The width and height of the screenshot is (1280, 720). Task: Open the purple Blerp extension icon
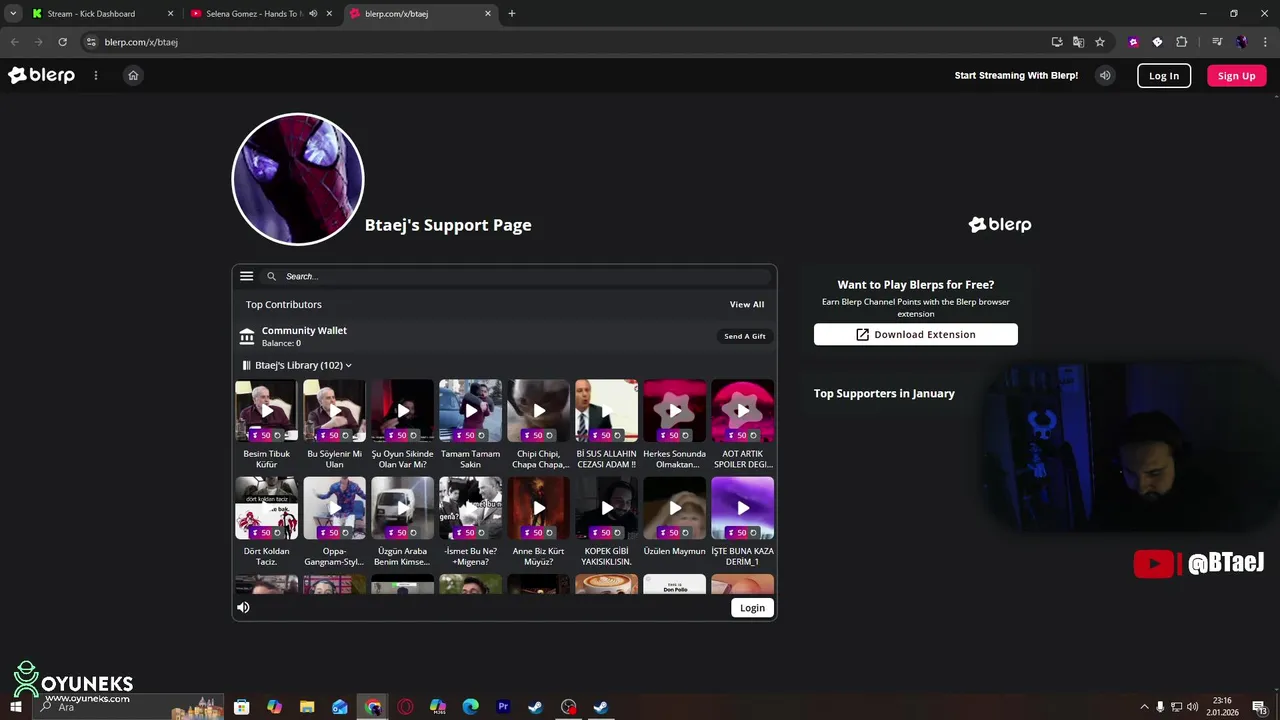tap(1133, 42)
